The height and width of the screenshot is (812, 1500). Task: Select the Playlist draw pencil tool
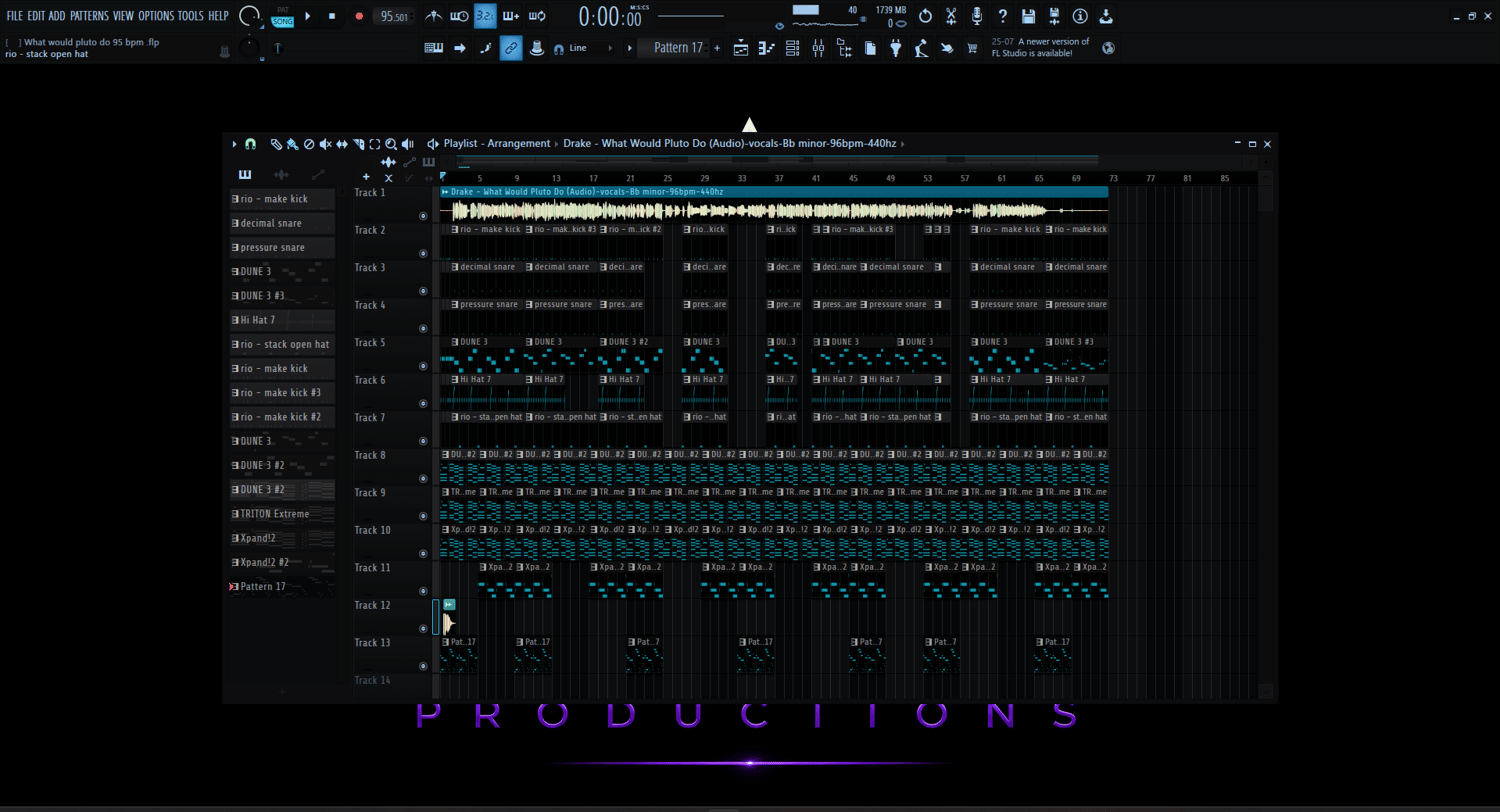tap(276, 144)
